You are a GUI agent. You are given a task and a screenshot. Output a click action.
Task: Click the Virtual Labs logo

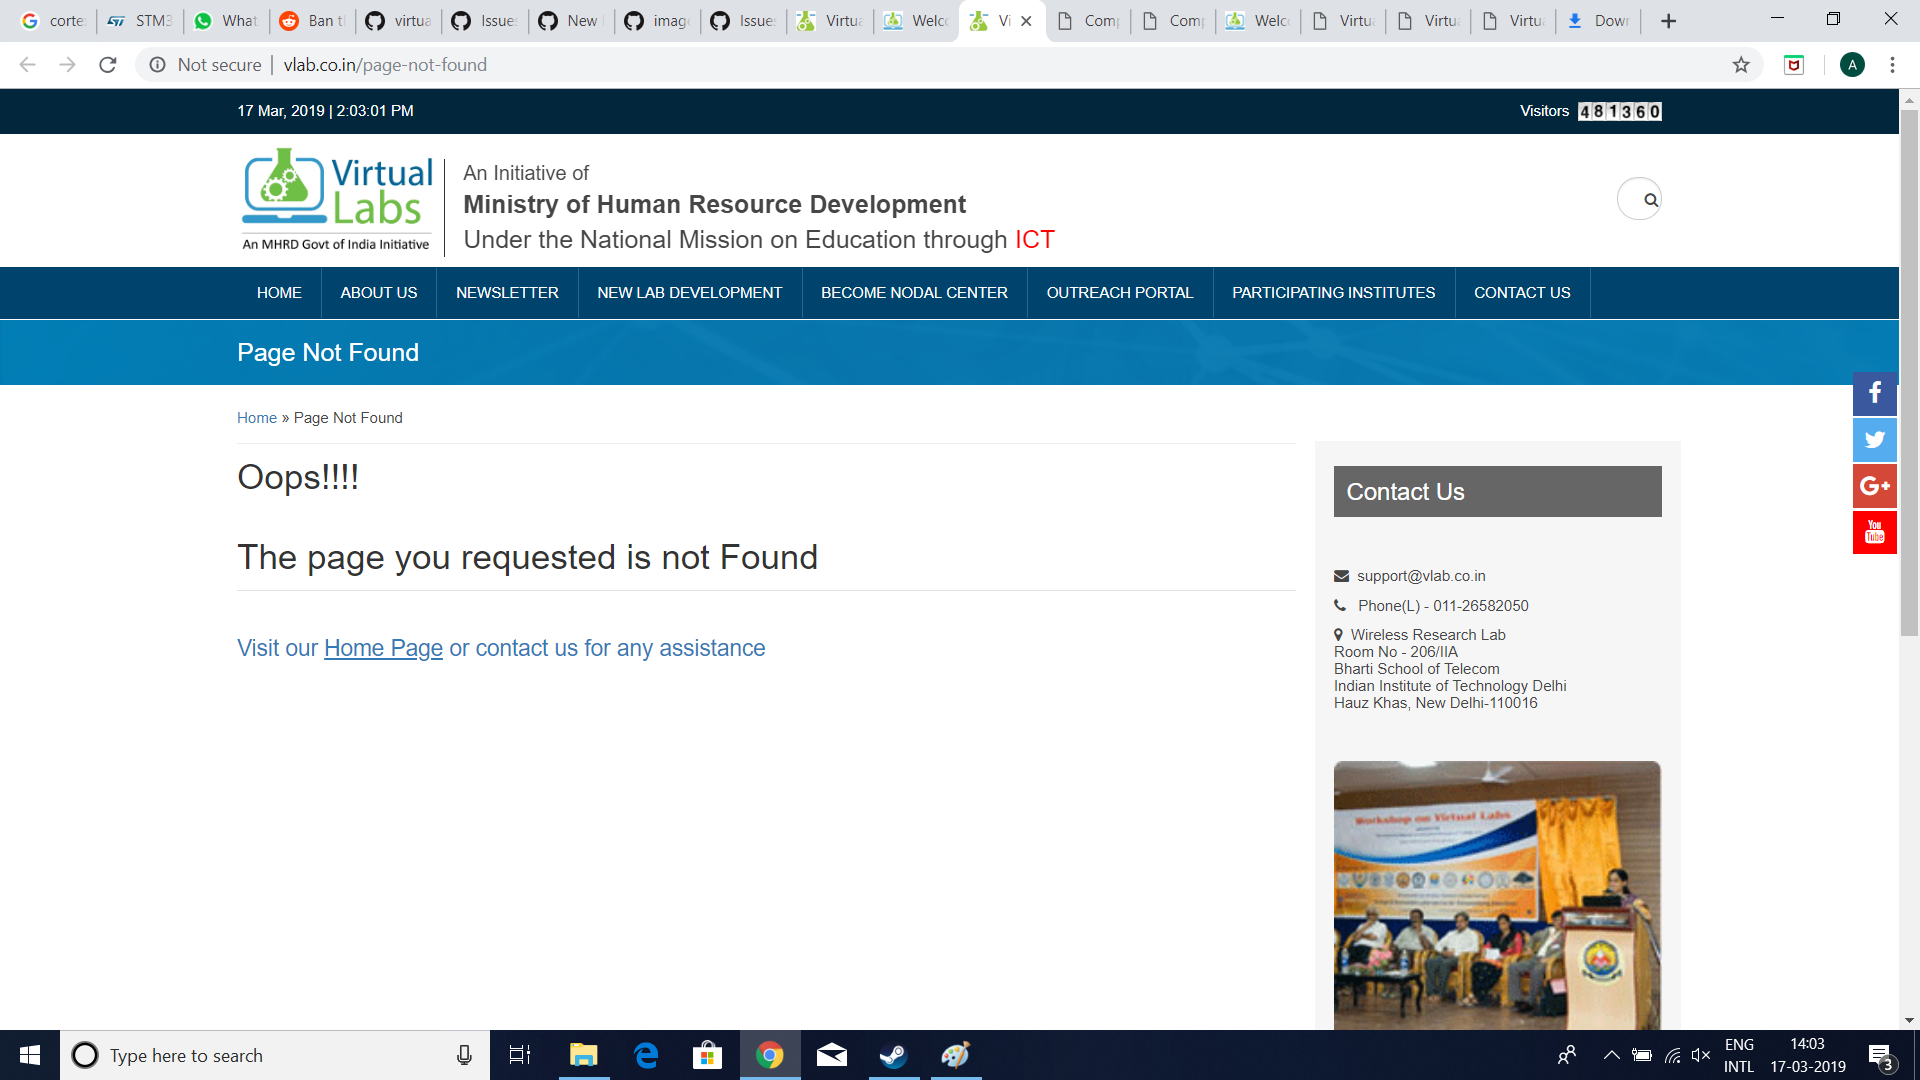tap(337, 199)
